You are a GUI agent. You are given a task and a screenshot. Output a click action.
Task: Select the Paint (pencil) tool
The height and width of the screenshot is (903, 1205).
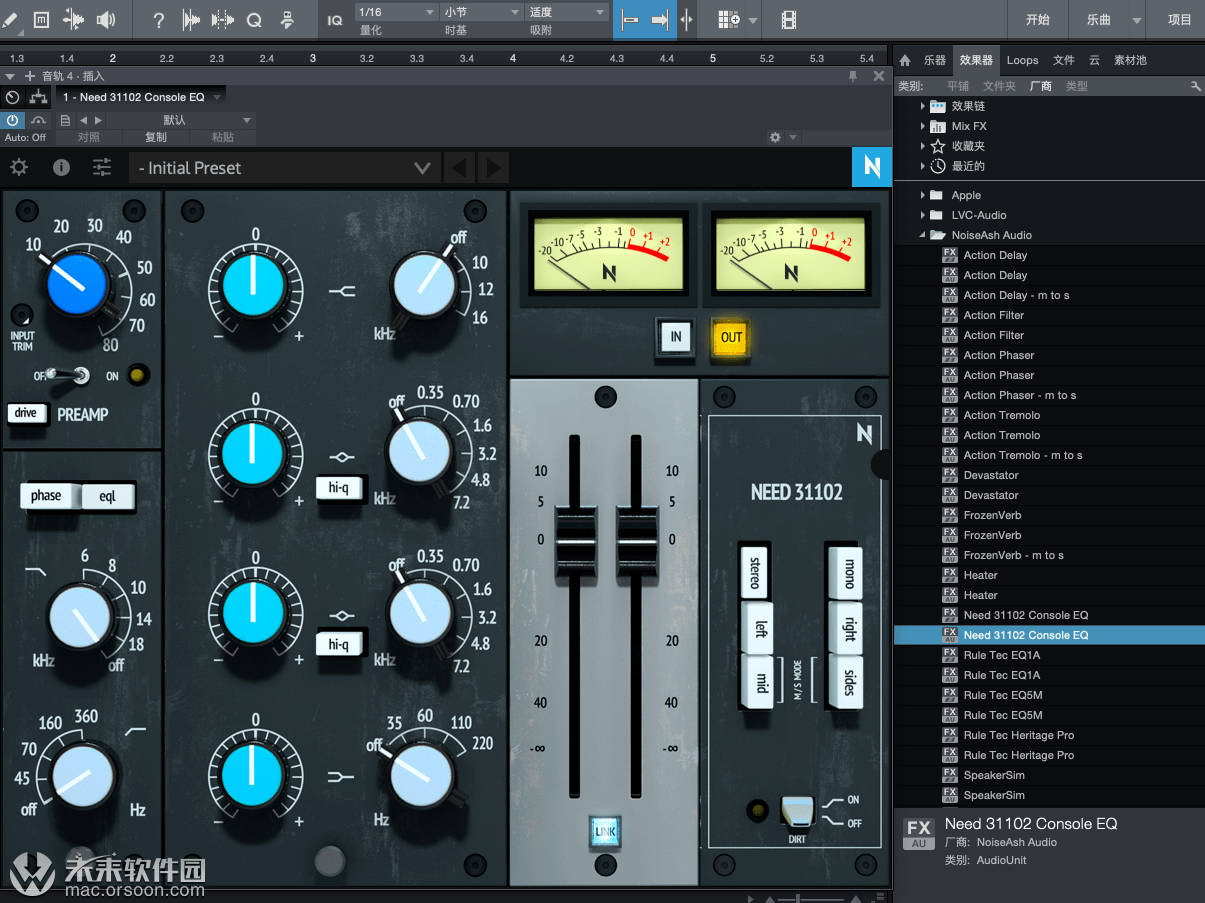8,19
